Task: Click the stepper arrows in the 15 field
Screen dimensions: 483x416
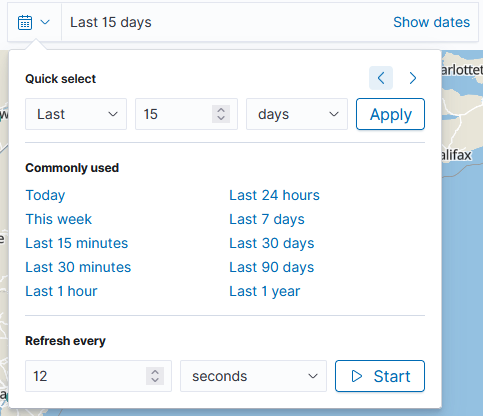Action: coord(221,114)
